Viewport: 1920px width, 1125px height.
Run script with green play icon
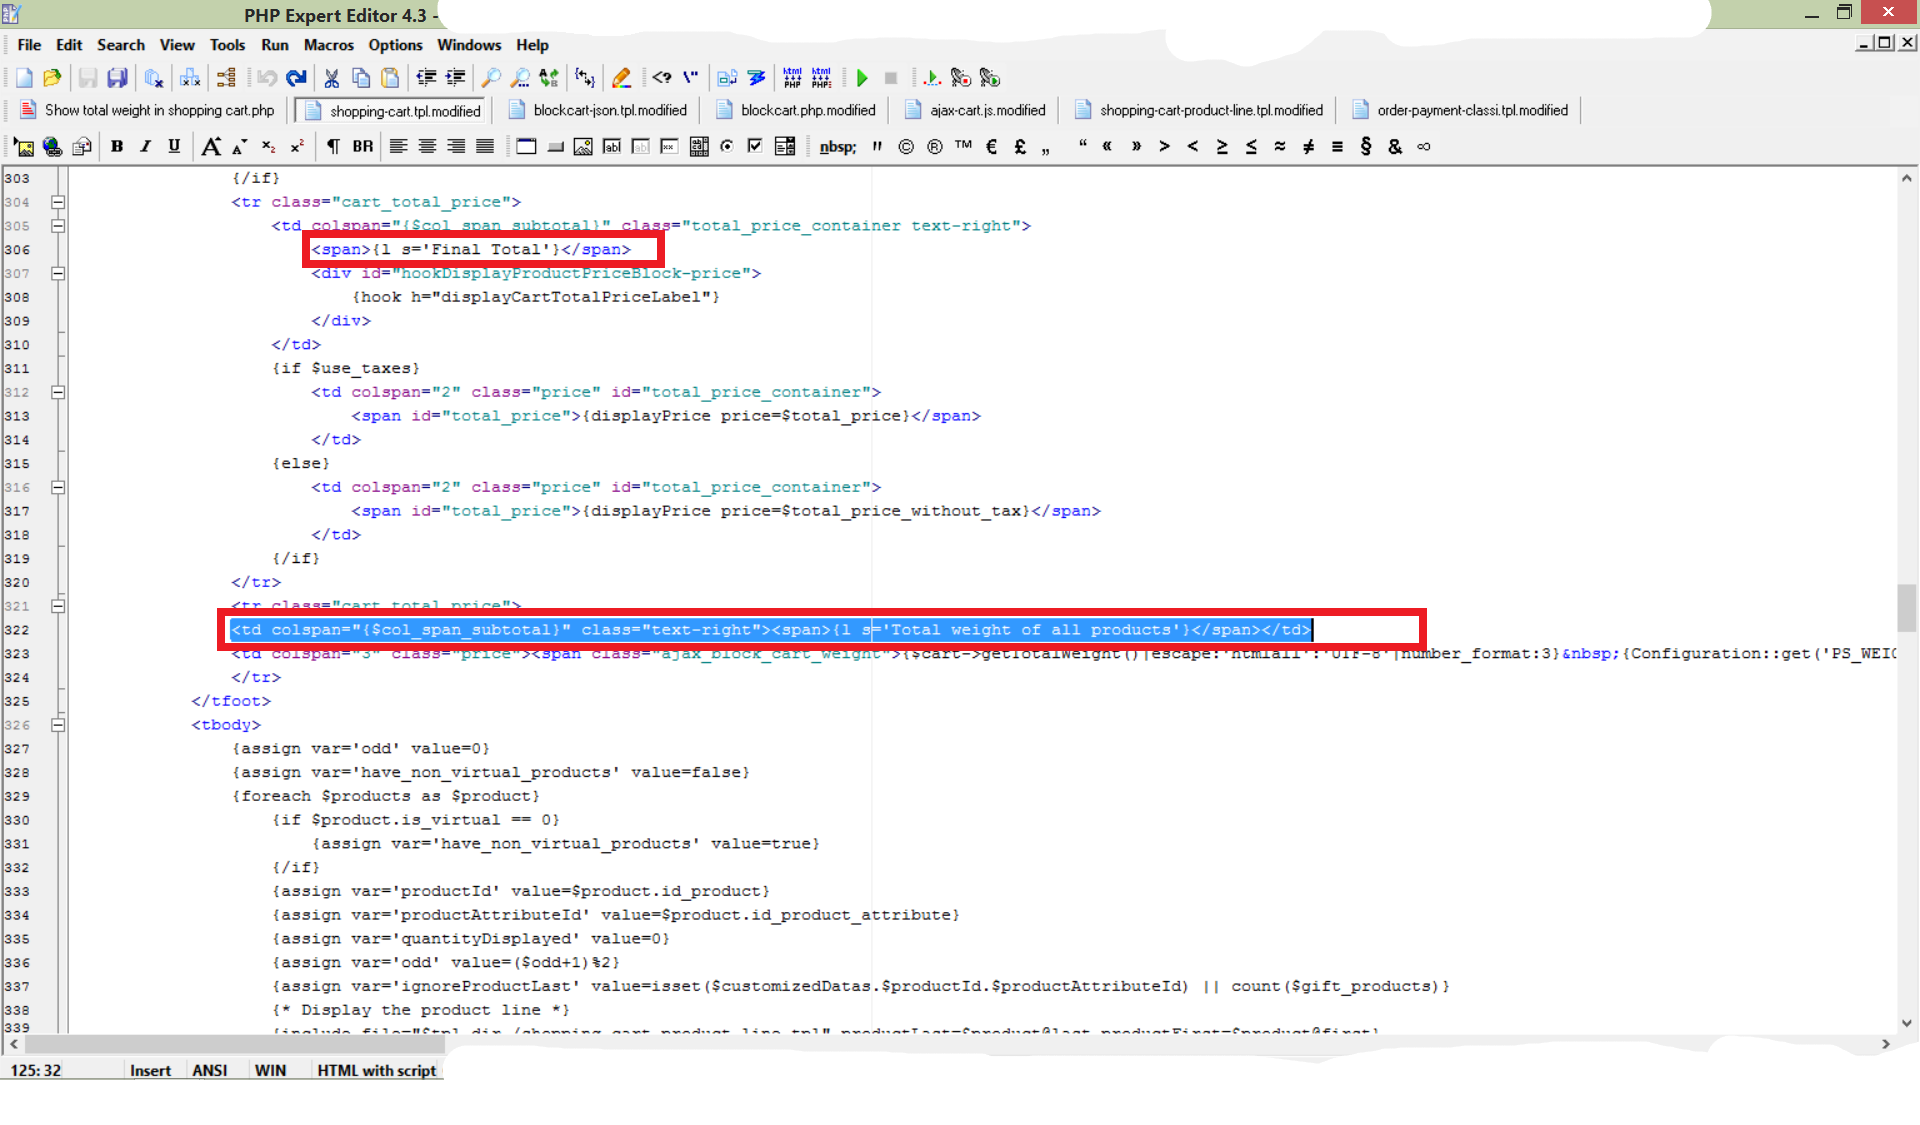point(862,78)
